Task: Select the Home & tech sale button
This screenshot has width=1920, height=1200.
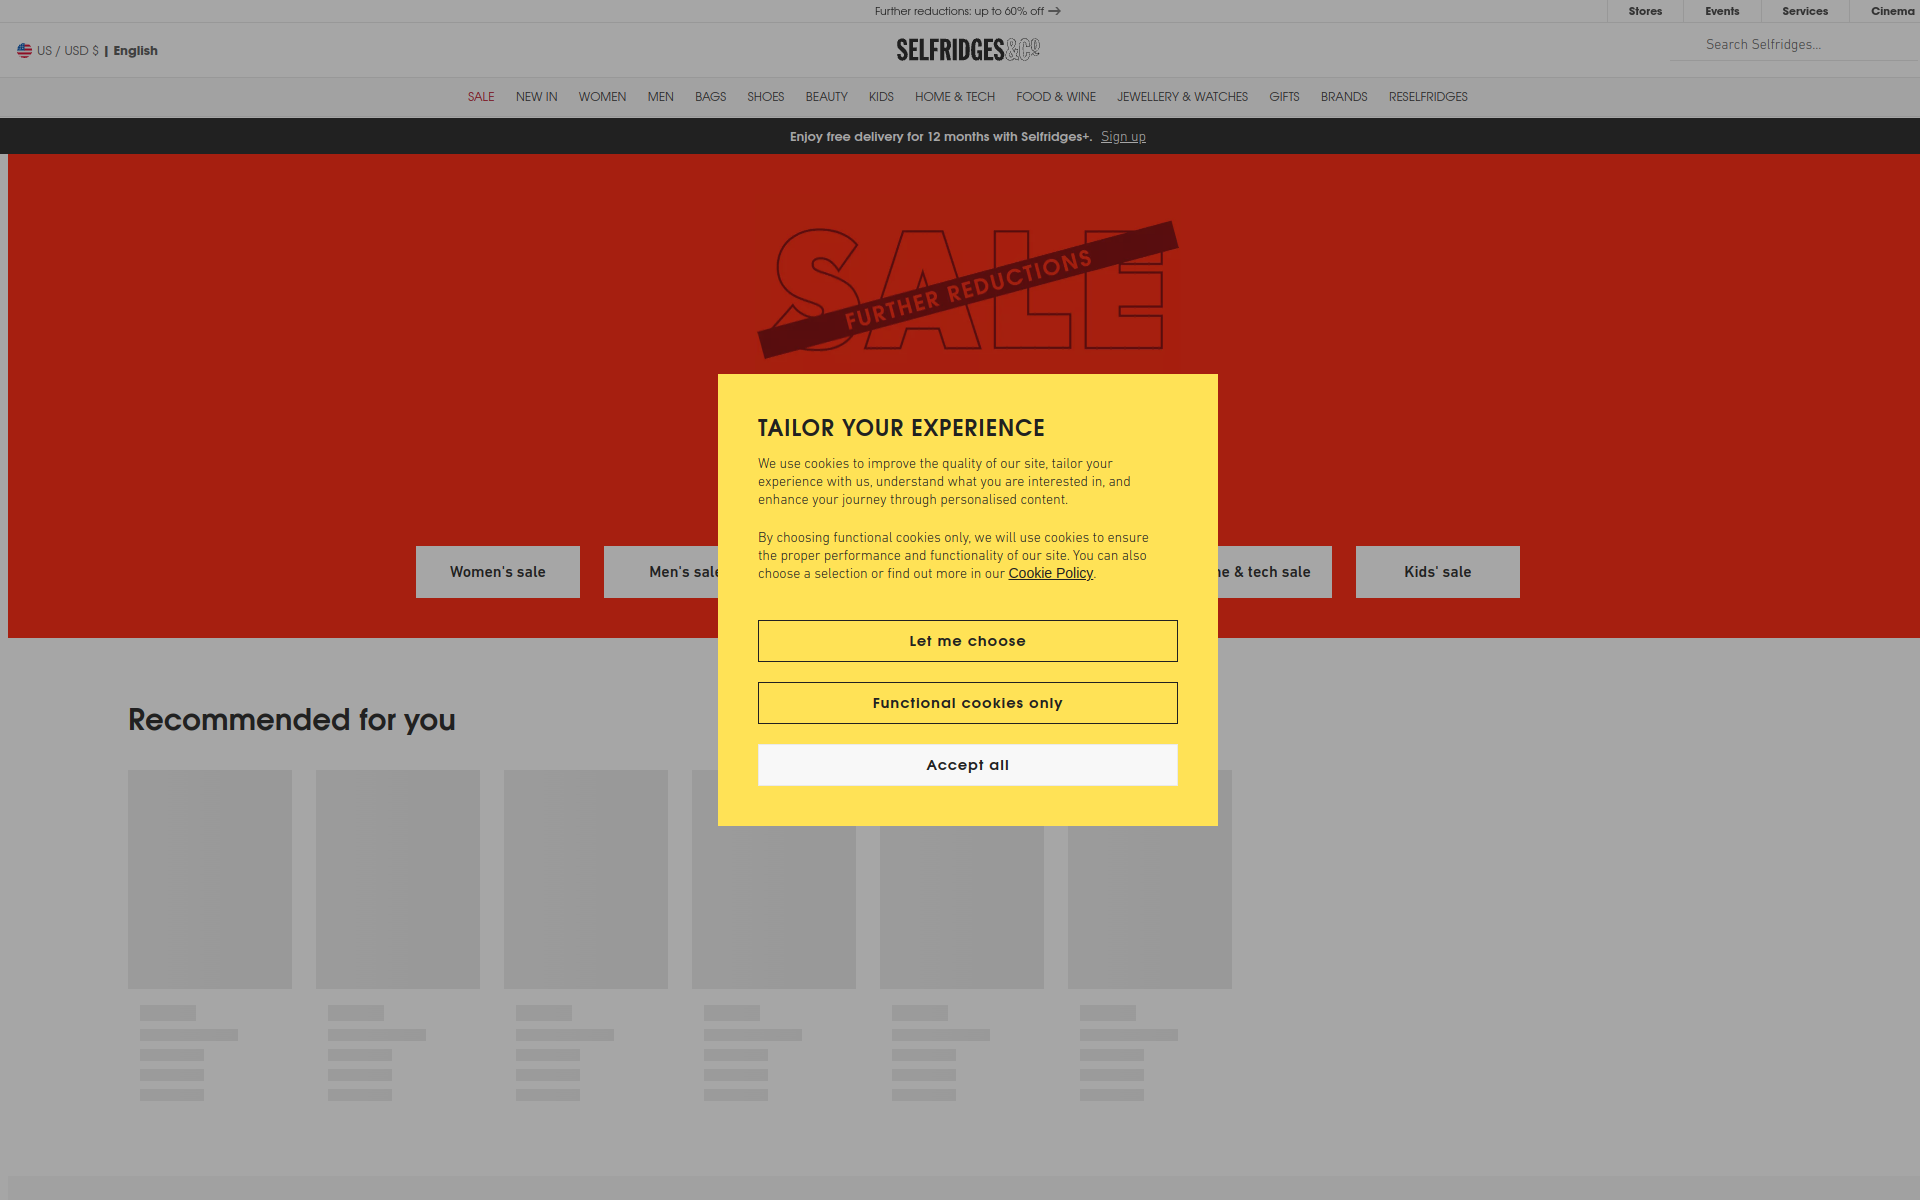Action: click(x=1275, y=572)
